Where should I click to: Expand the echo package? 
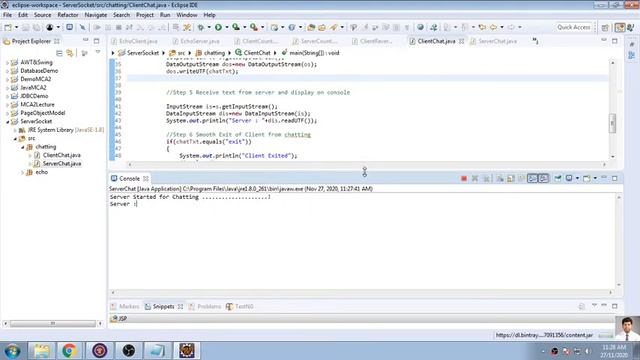point(22,173)
